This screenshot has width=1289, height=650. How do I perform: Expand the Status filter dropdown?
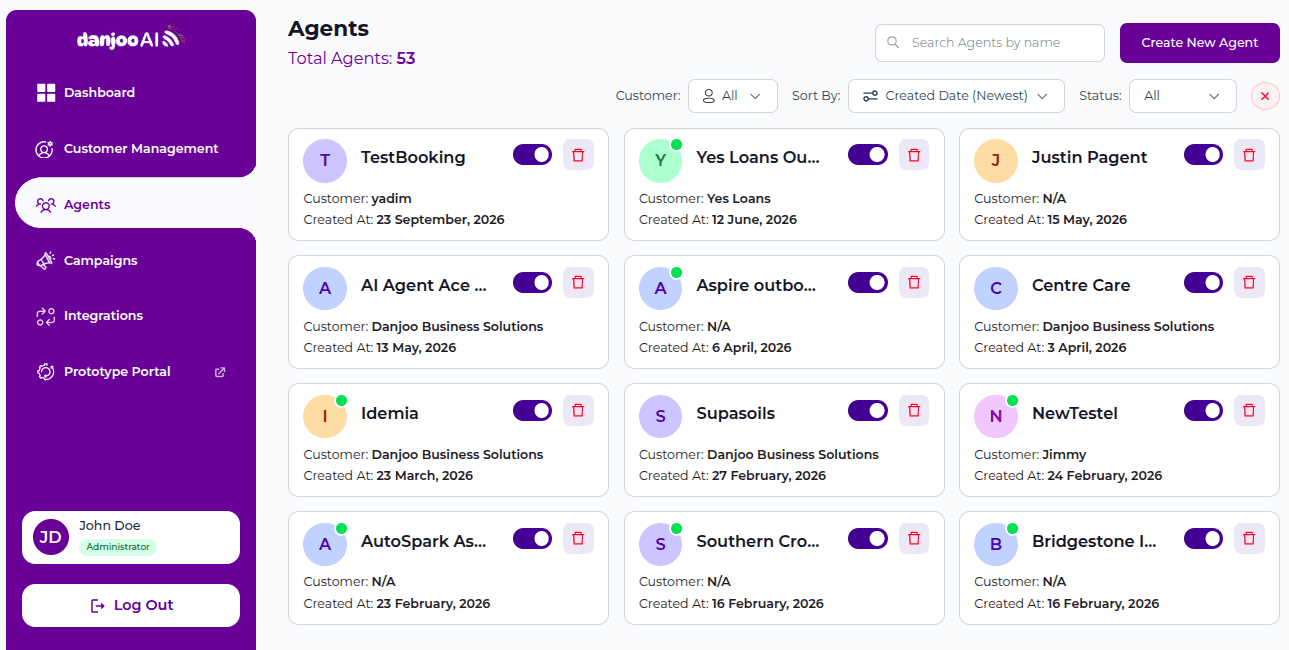[1183, 96]
